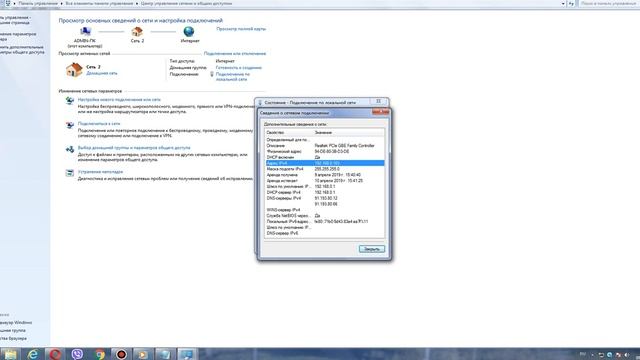640x360 pixels.
Task: Open Выбор домашней группы и параметров общего доступа
Action: click(134, 148)
